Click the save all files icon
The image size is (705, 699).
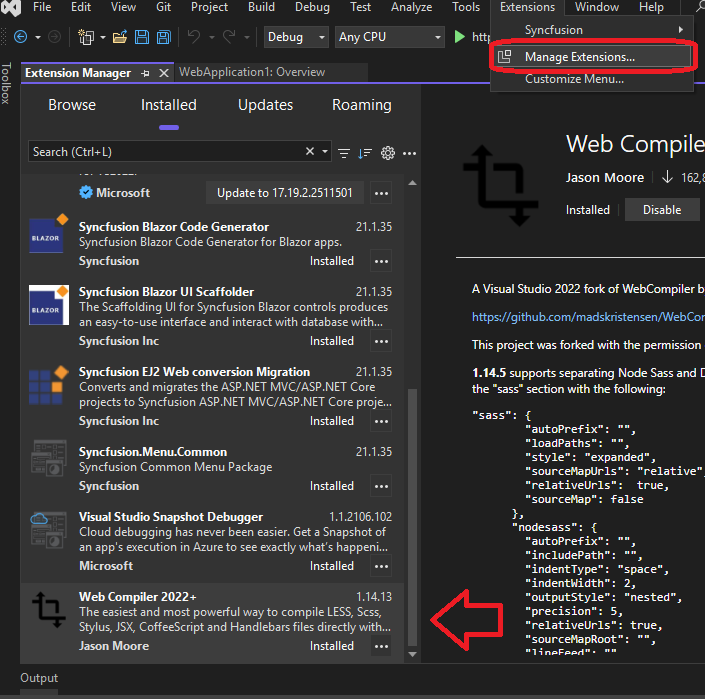(164, 37)
